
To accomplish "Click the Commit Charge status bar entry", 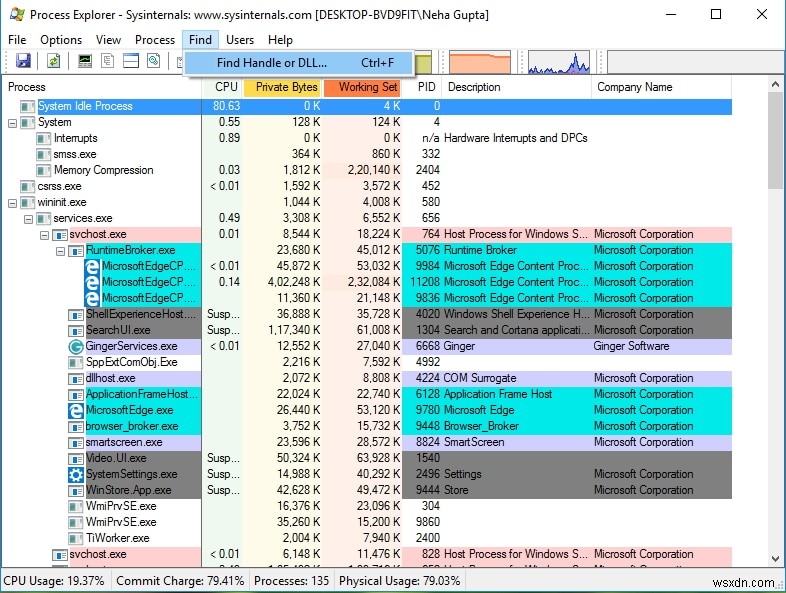I will click(180, 581).
